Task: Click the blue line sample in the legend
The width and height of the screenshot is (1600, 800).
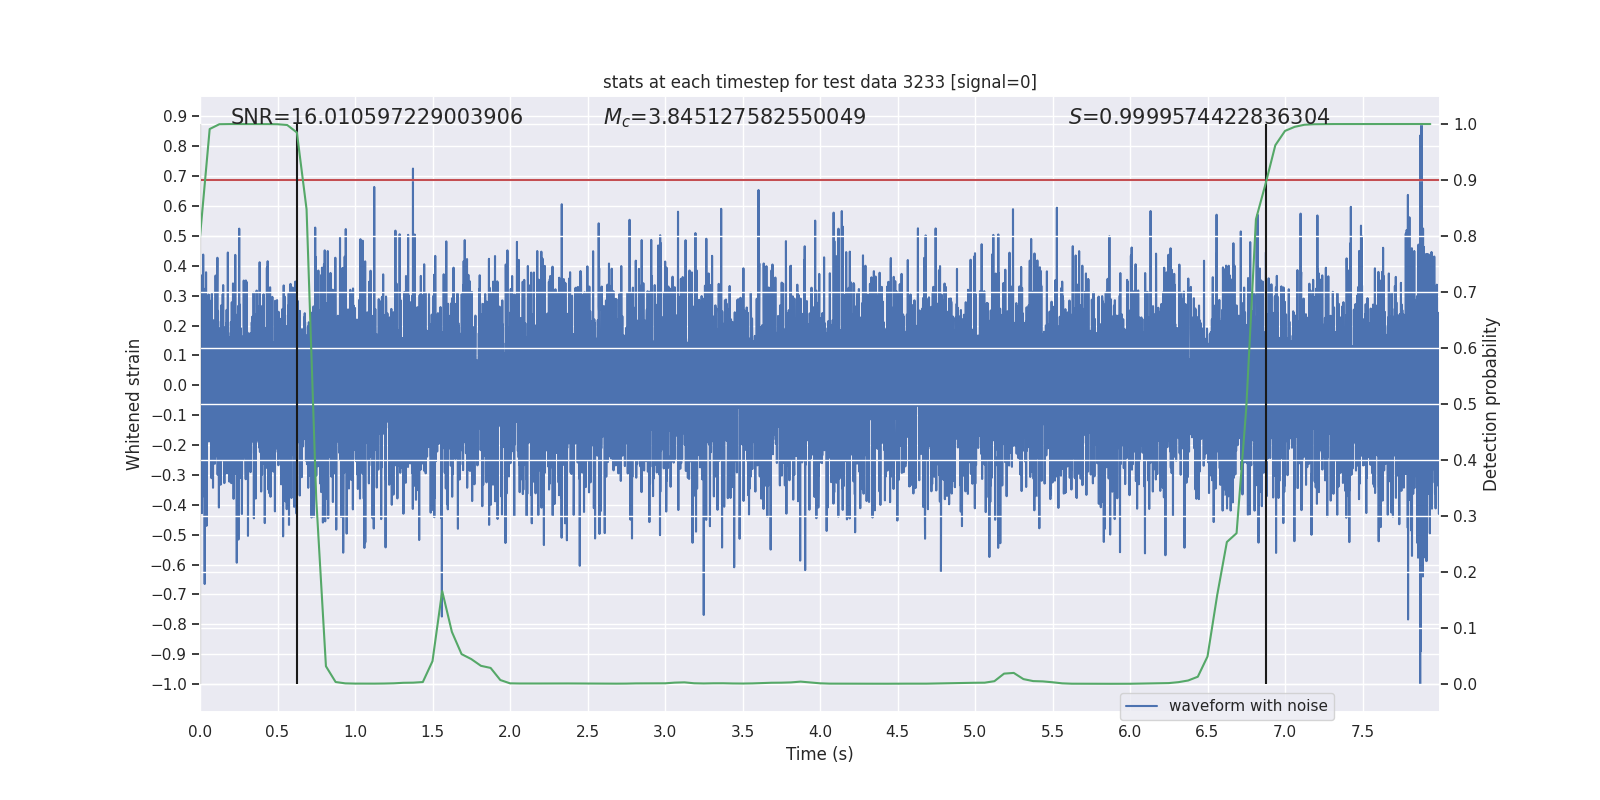Action: (1141, 706)
